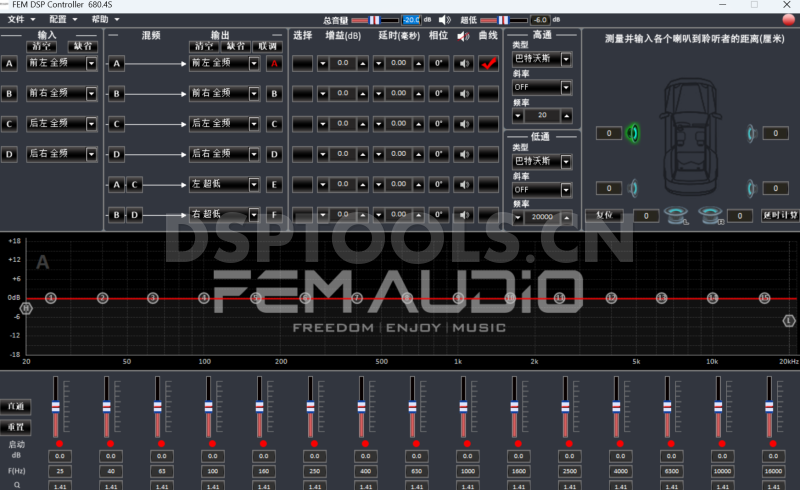Mute output D rear right full-range
The image size is (800, 490).
463,154
